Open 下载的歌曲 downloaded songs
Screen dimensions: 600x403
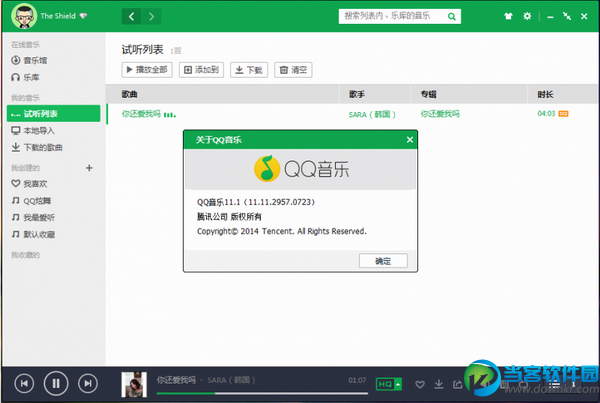pos(37,147)
